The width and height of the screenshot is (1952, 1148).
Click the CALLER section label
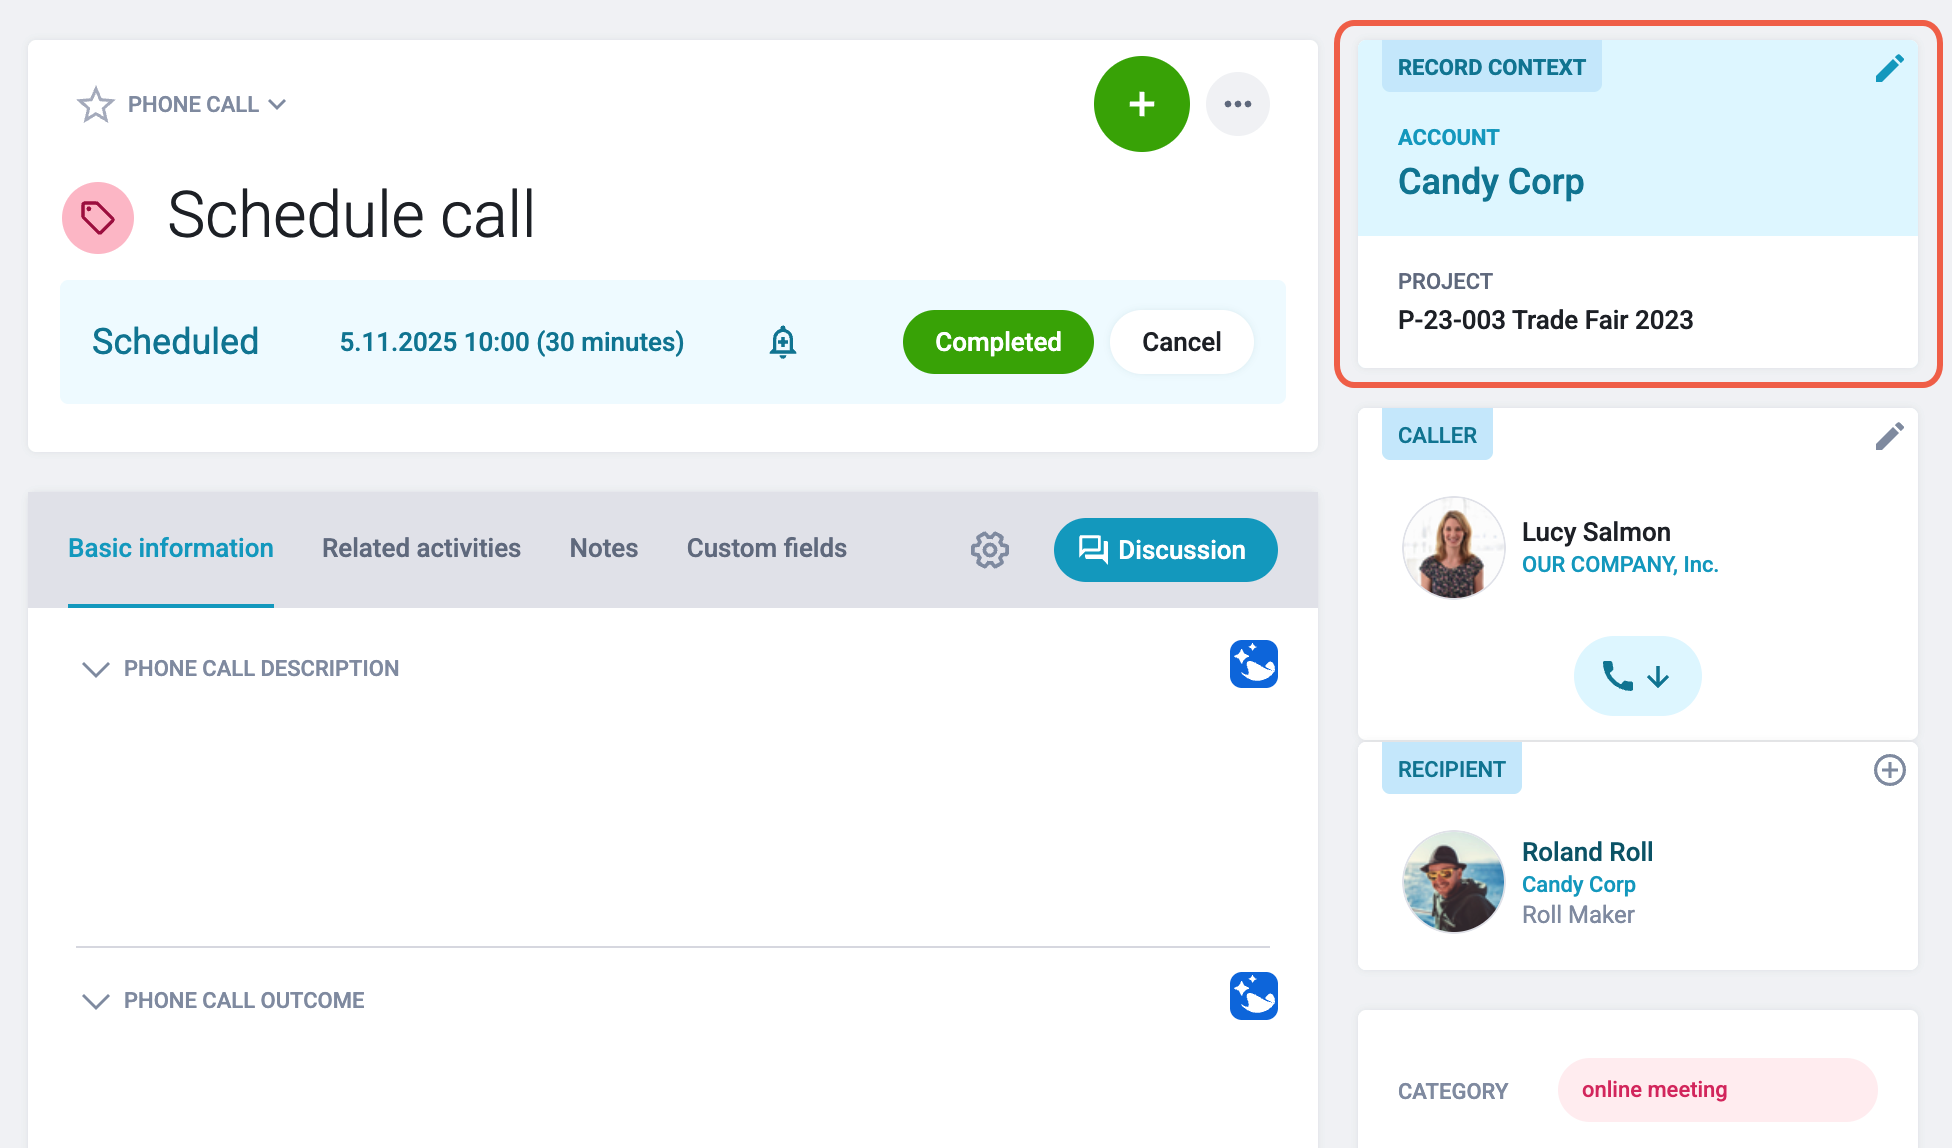1437,435
